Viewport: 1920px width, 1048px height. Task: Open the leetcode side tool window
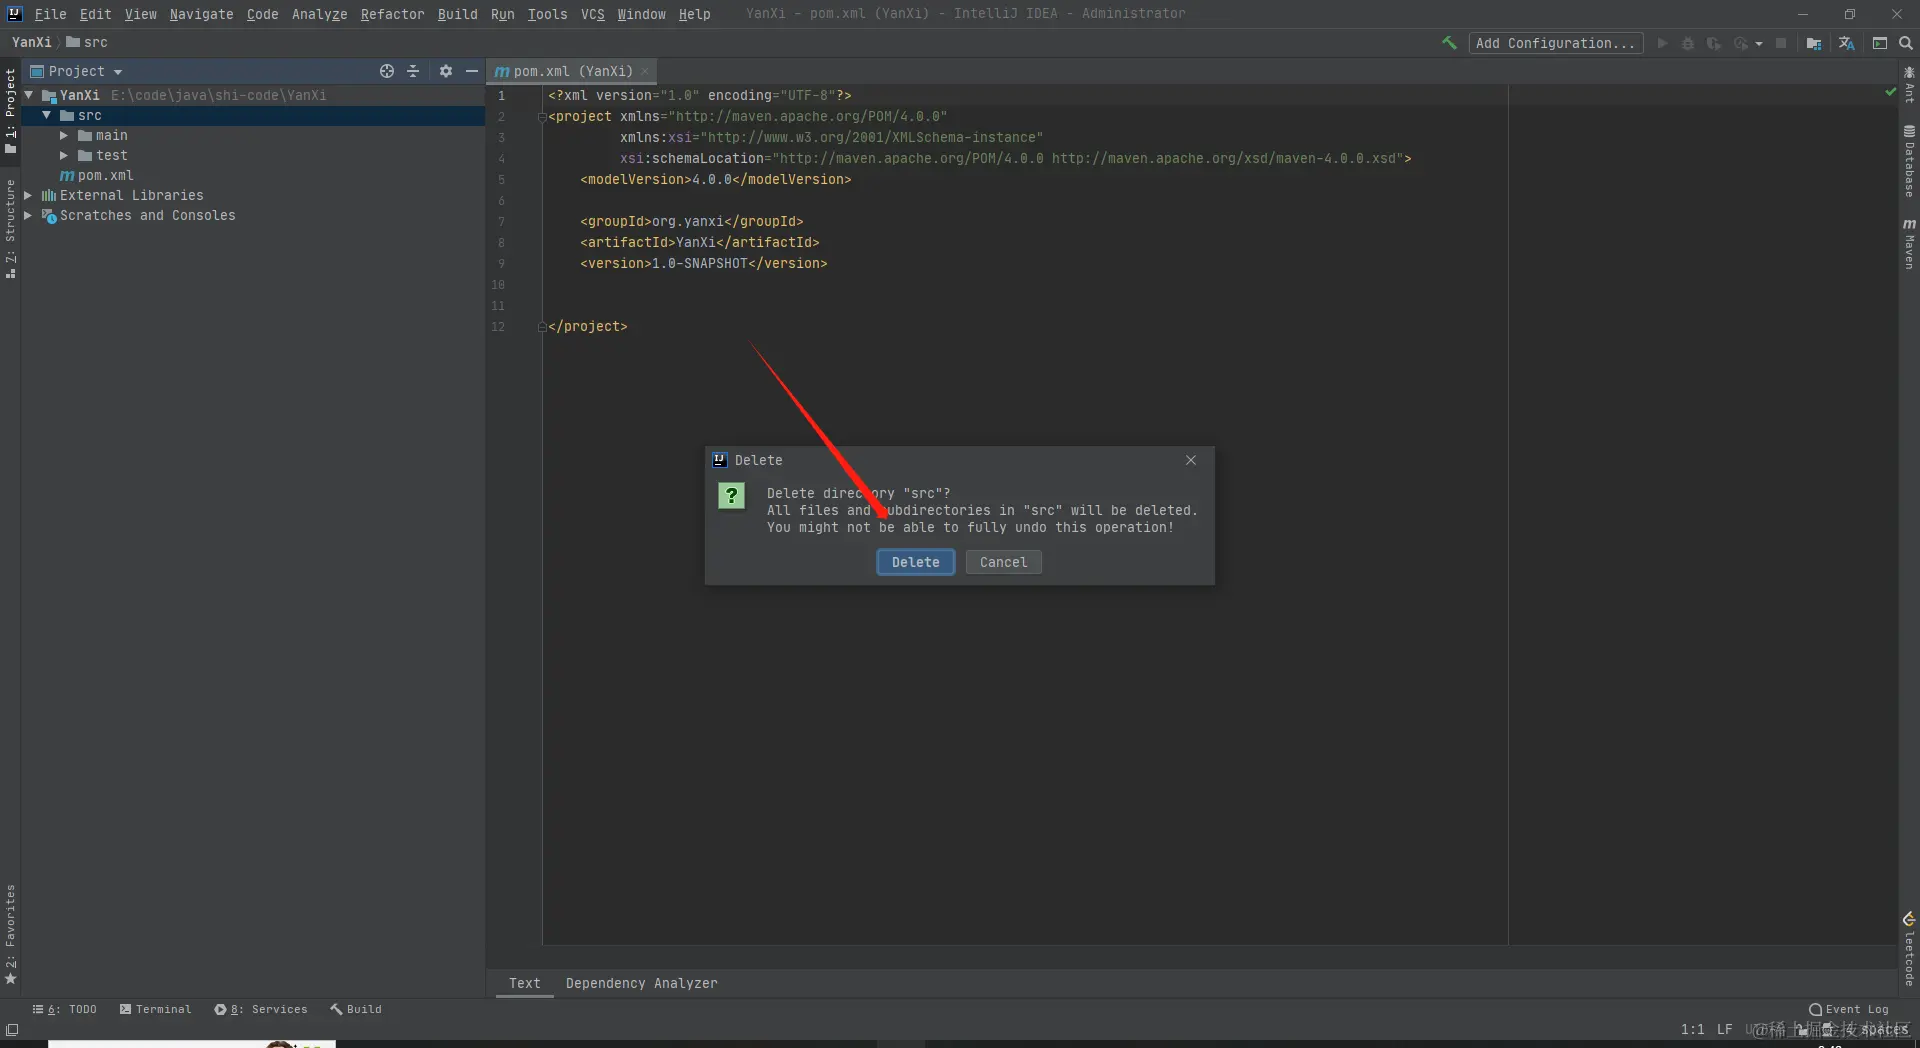tap(1909, 949)
